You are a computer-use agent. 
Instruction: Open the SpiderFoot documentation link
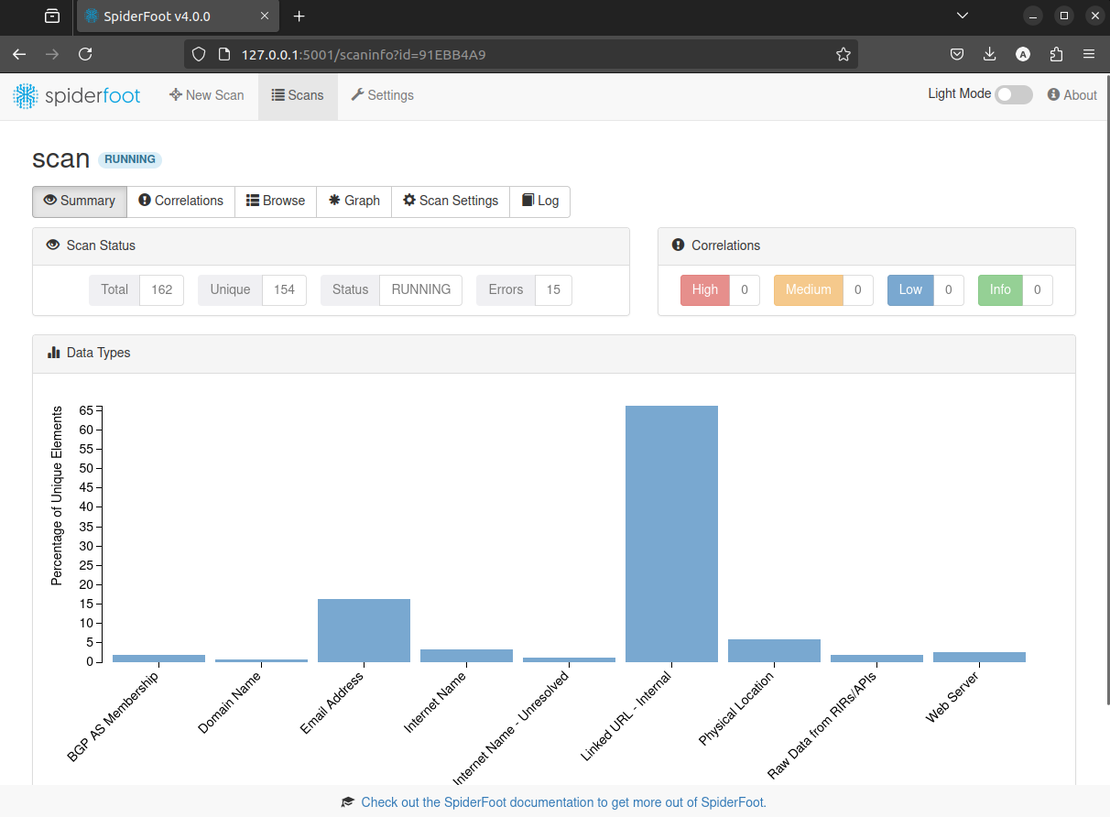pos(563,802)
